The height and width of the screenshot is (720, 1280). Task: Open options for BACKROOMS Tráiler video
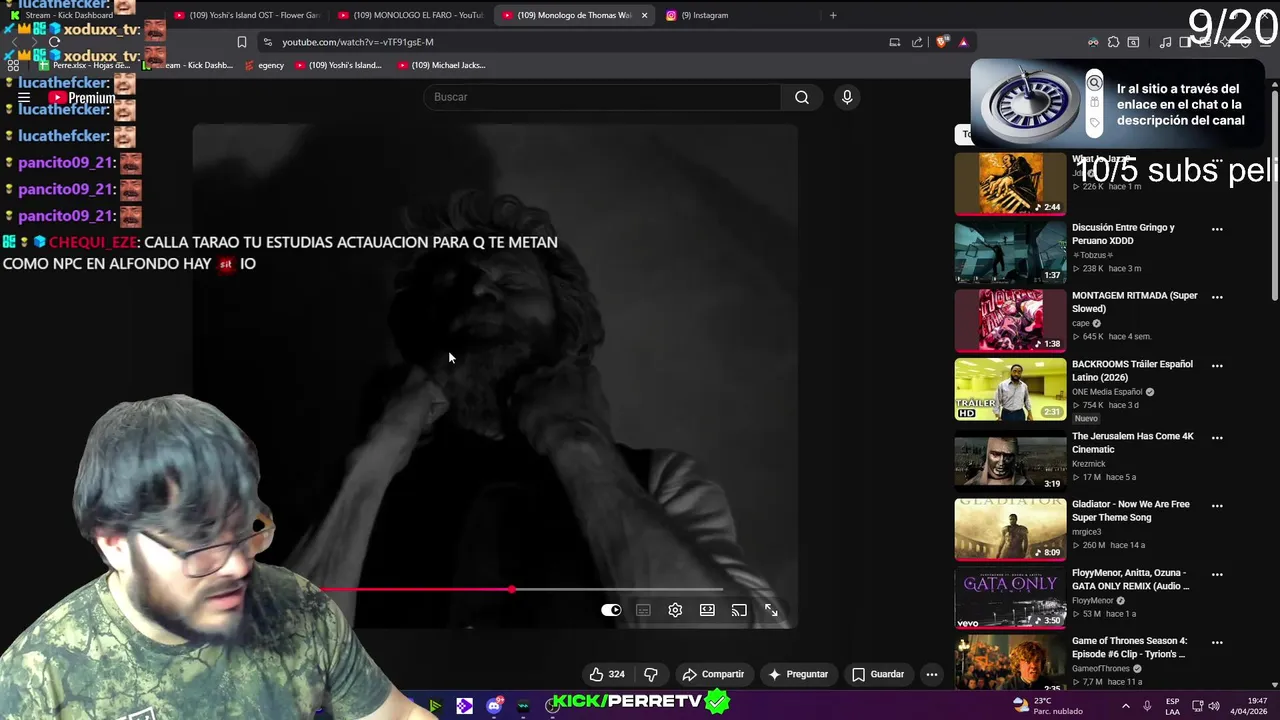[x=1217, y=366]
